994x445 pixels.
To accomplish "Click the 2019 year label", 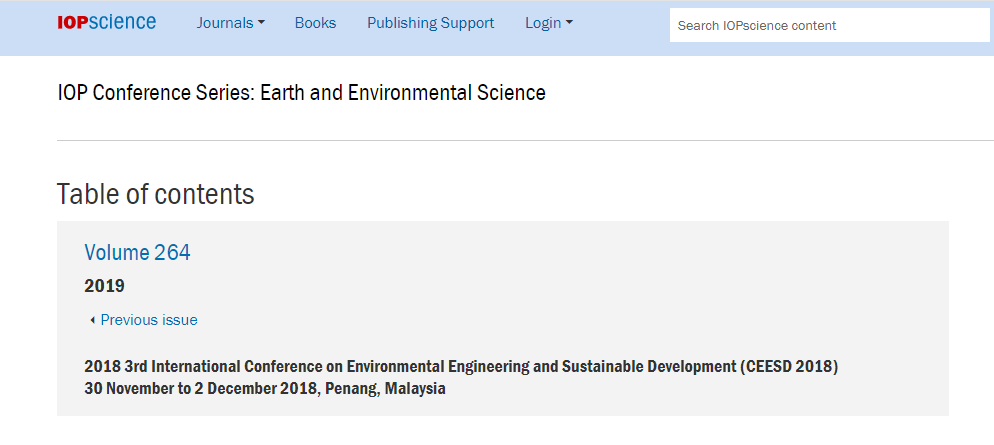I will [x=104, y=286].
